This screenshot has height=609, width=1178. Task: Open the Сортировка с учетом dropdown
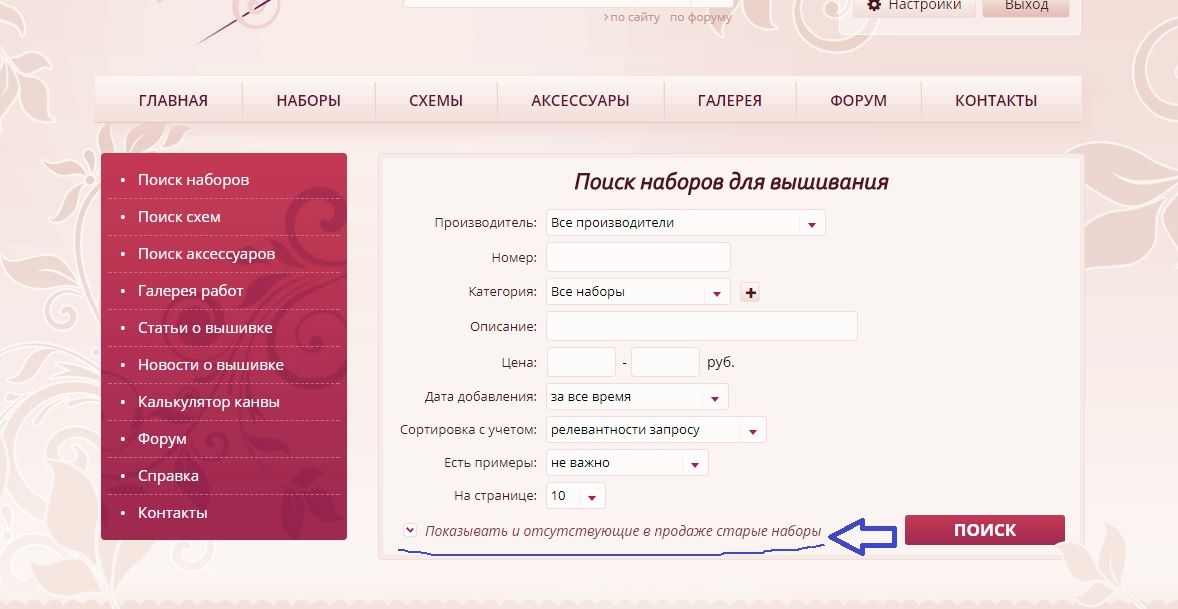point(656,430)
